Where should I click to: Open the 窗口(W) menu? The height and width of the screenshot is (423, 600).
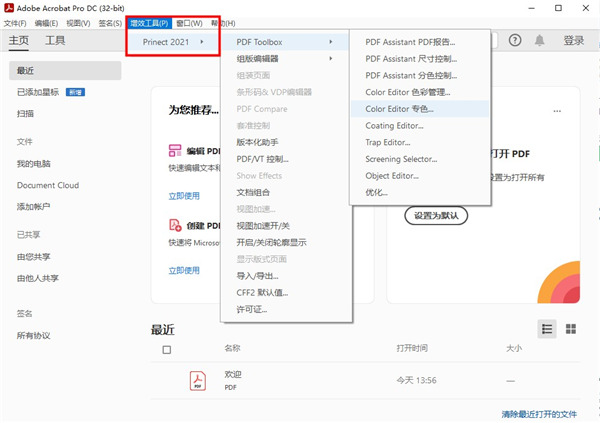tap(189, 23)
